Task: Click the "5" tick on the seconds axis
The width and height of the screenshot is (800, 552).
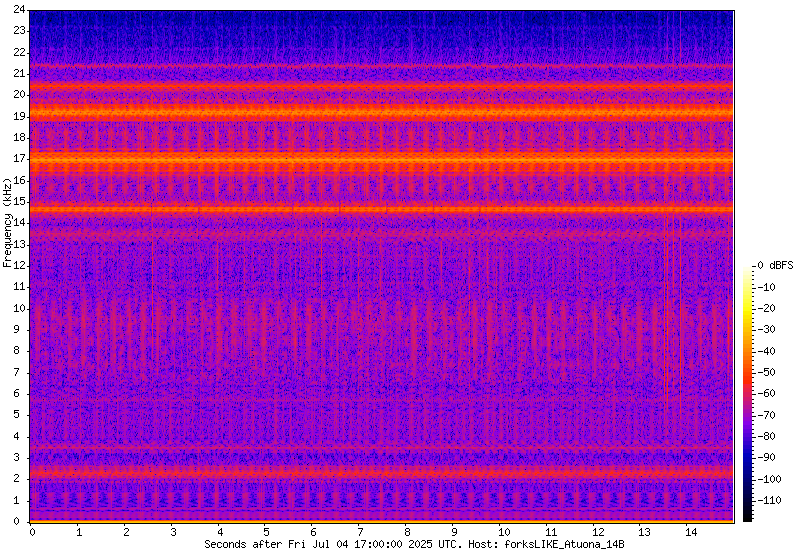Action: click(267, 533)
